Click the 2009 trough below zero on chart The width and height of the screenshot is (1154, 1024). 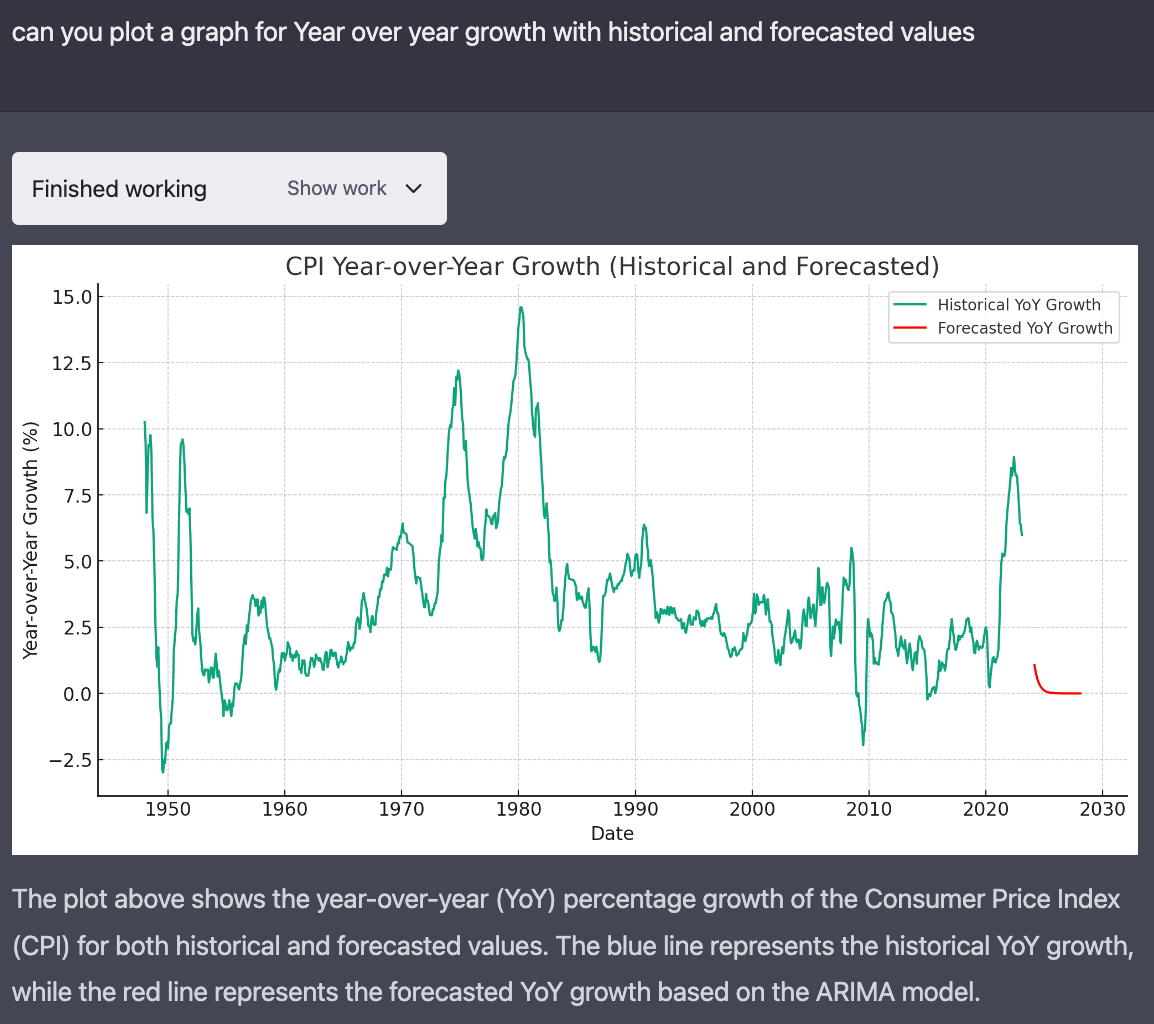click(x=863, y=742)
